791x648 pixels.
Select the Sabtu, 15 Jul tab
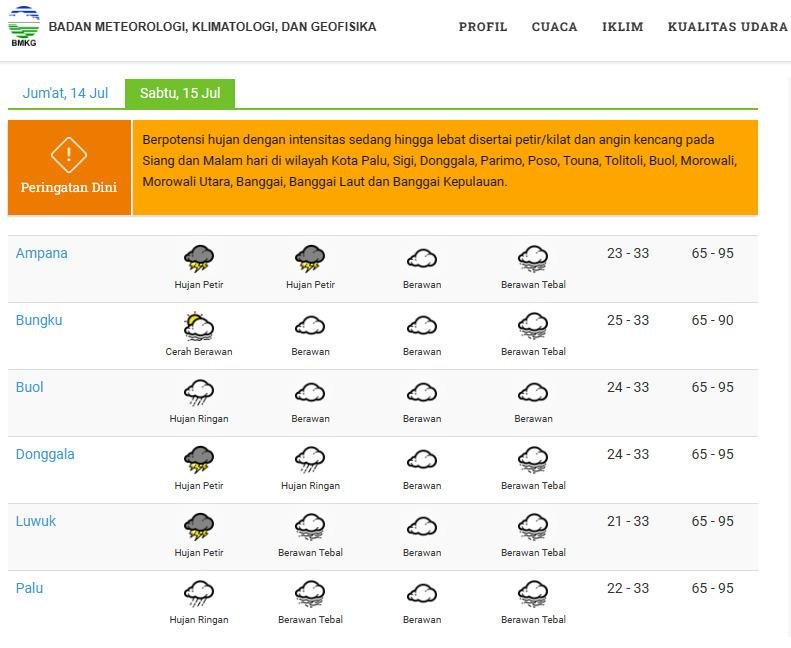pyautogui.click(x=180, y=93)
